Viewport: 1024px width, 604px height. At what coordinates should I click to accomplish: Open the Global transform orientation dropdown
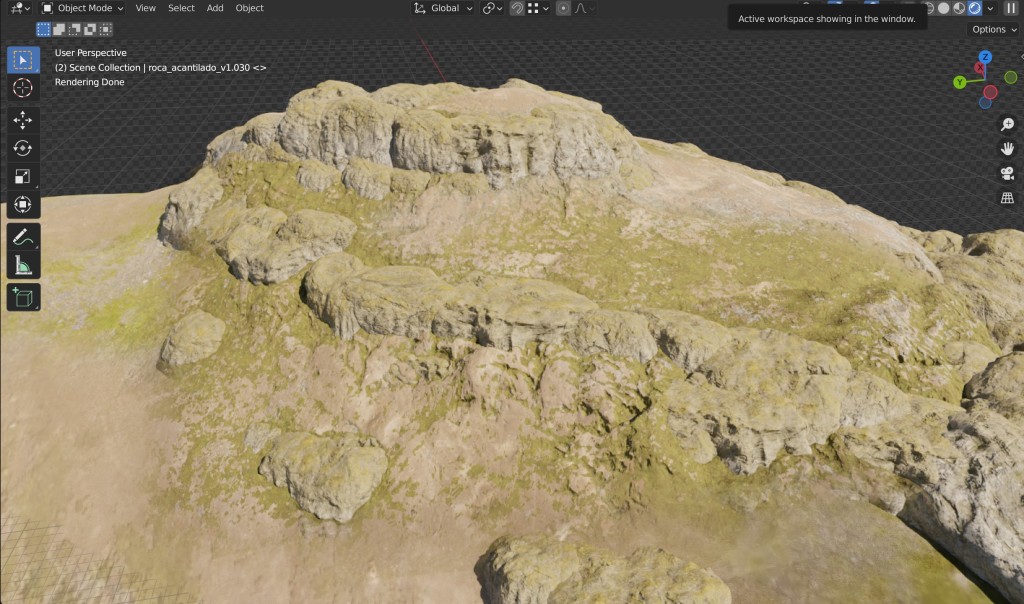tap(444, 8)
